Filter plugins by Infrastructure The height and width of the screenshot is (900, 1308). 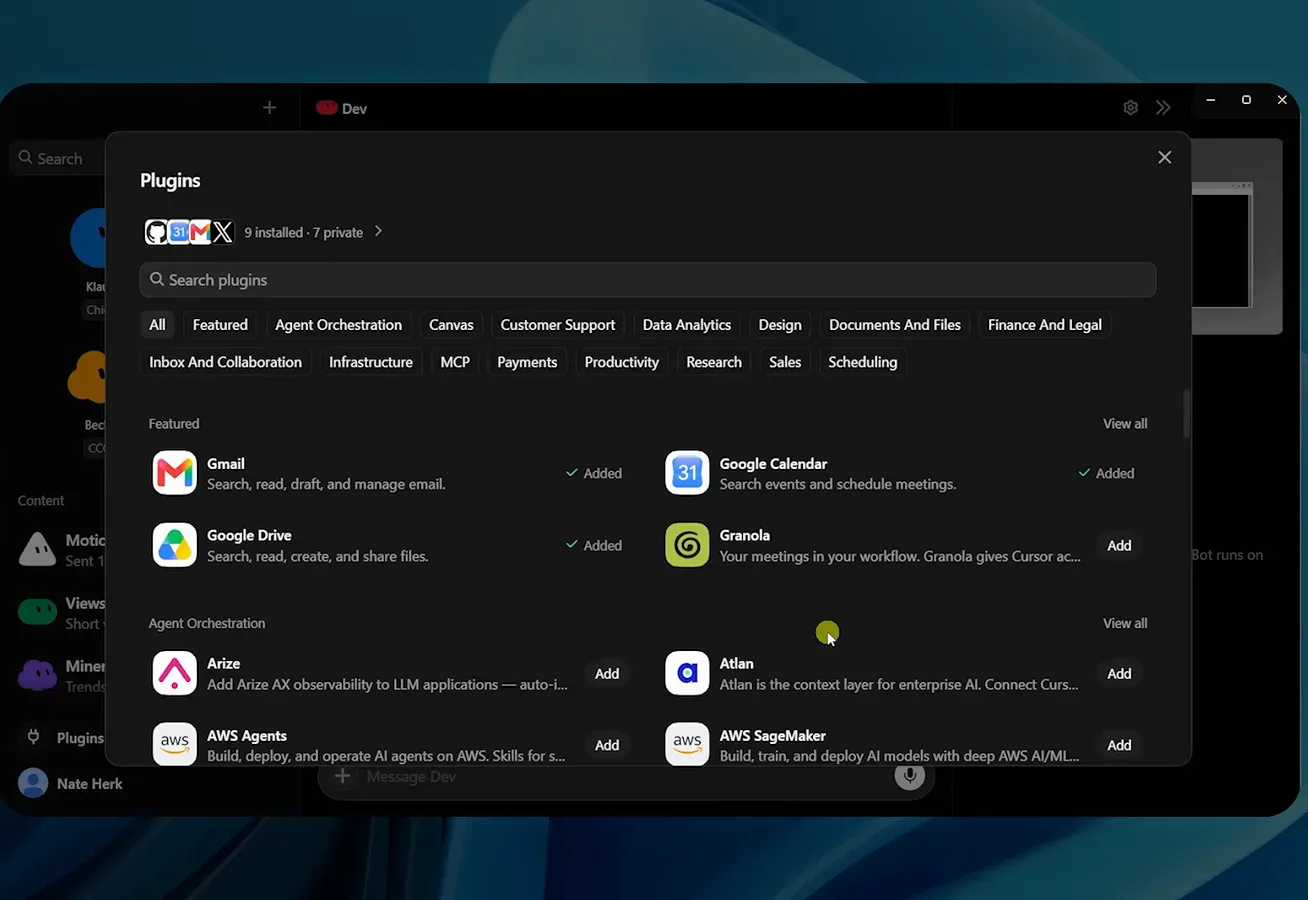click(x=371, y=362)
